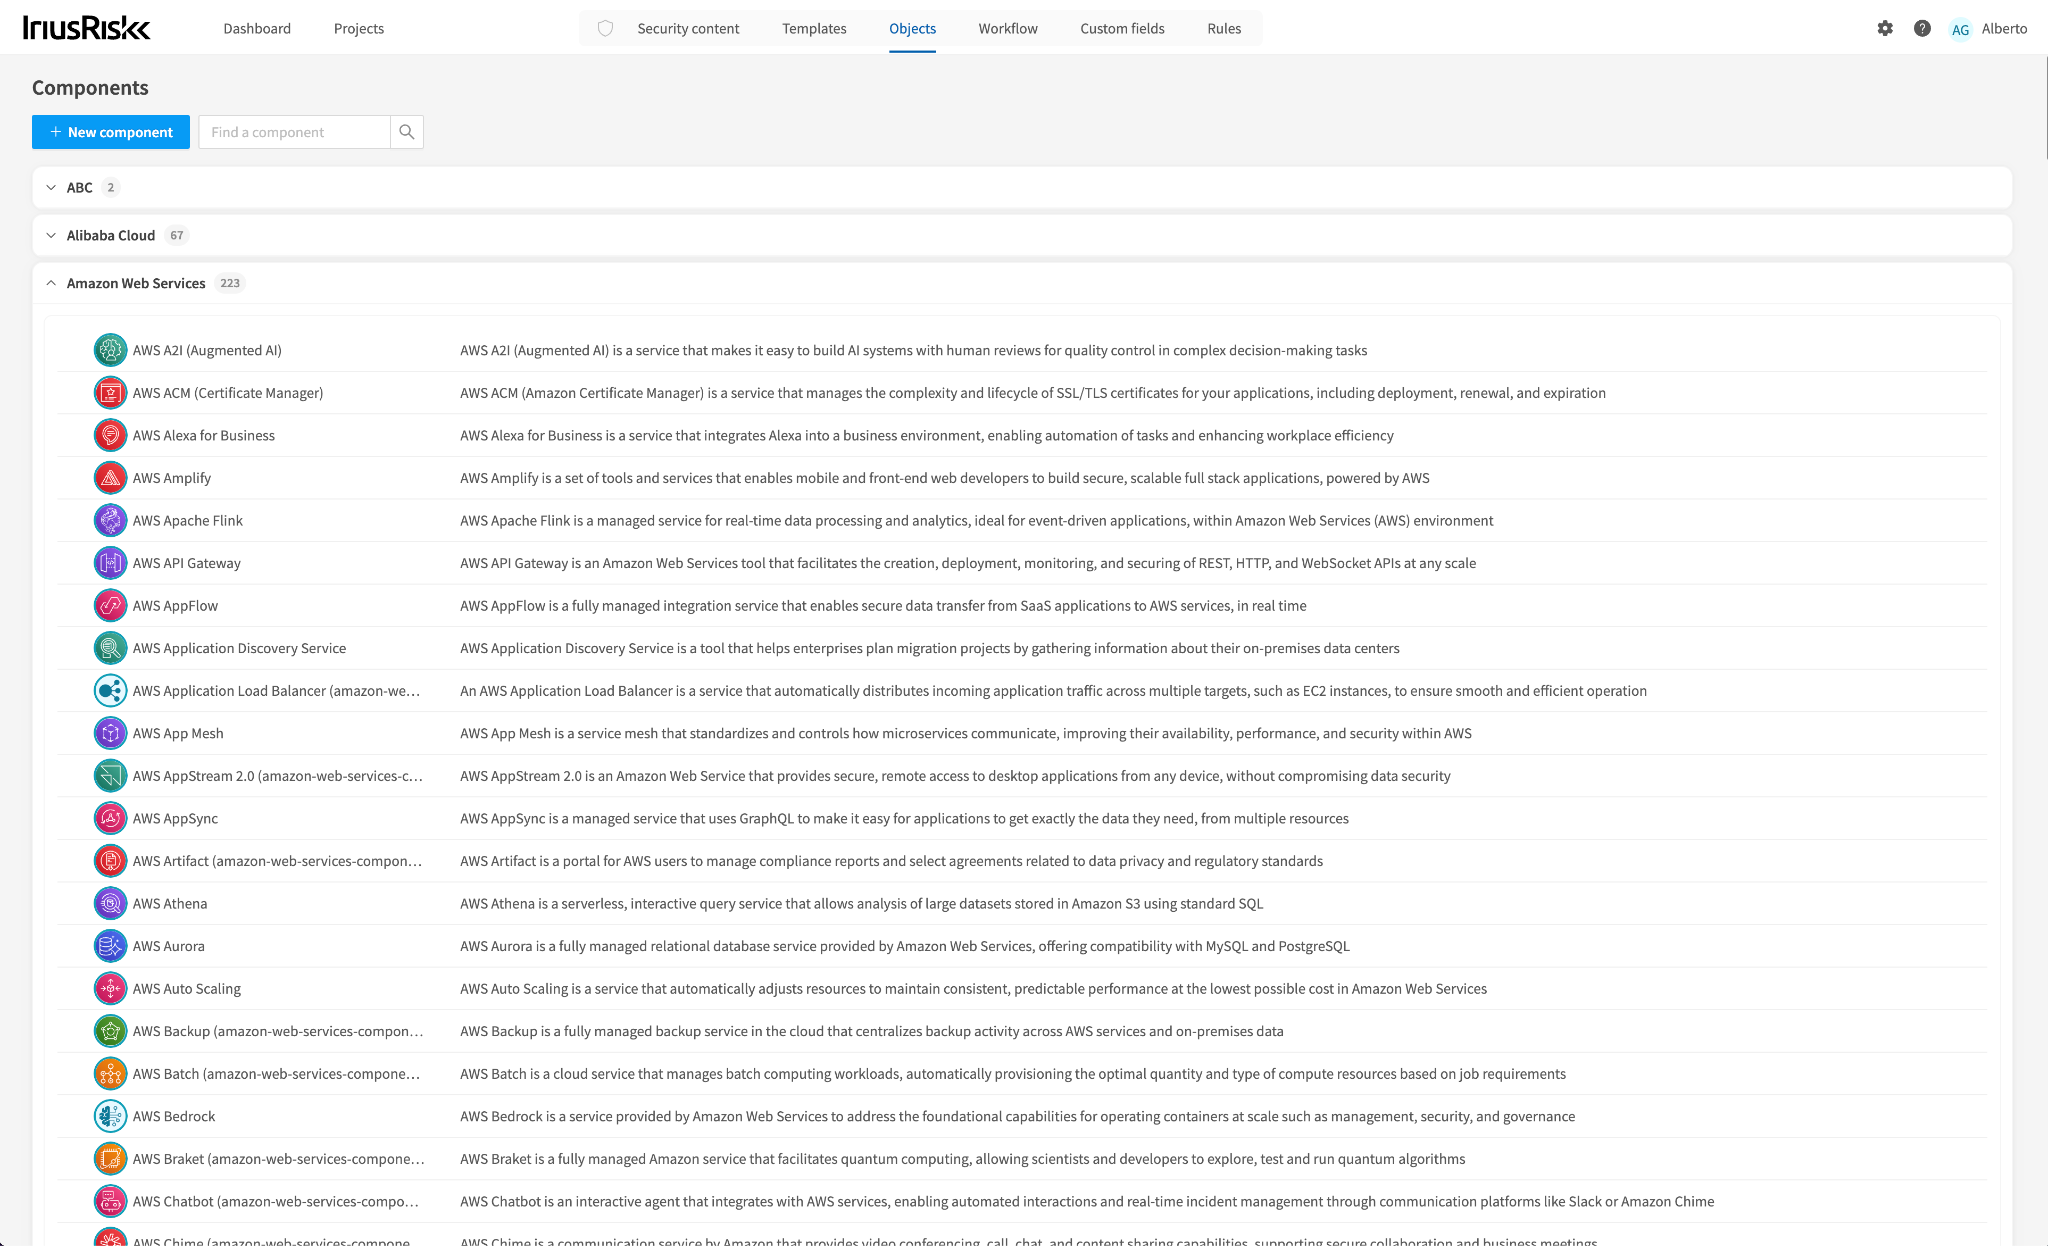
Task: Click the AWS Amplify component icon
Action: coord(110,478)
